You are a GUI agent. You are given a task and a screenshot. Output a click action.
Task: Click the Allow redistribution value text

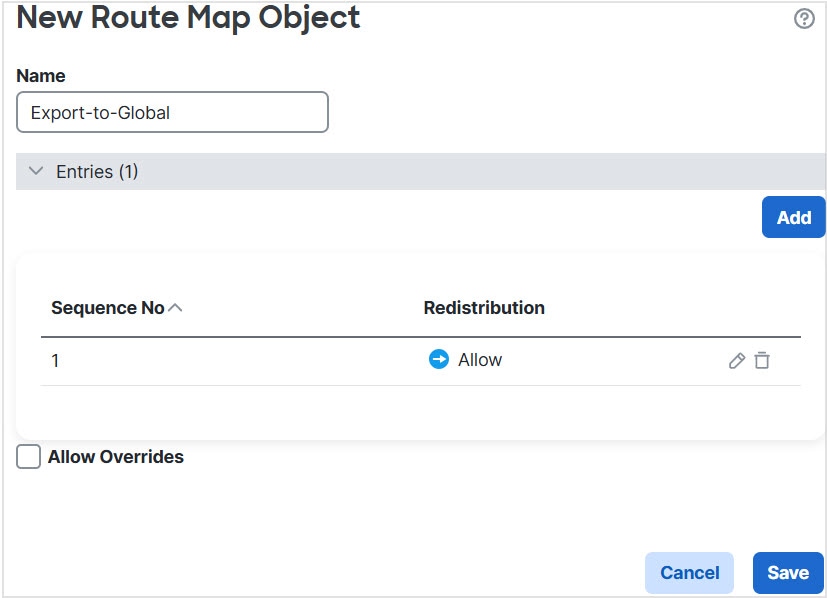click(x=480, y=360)
